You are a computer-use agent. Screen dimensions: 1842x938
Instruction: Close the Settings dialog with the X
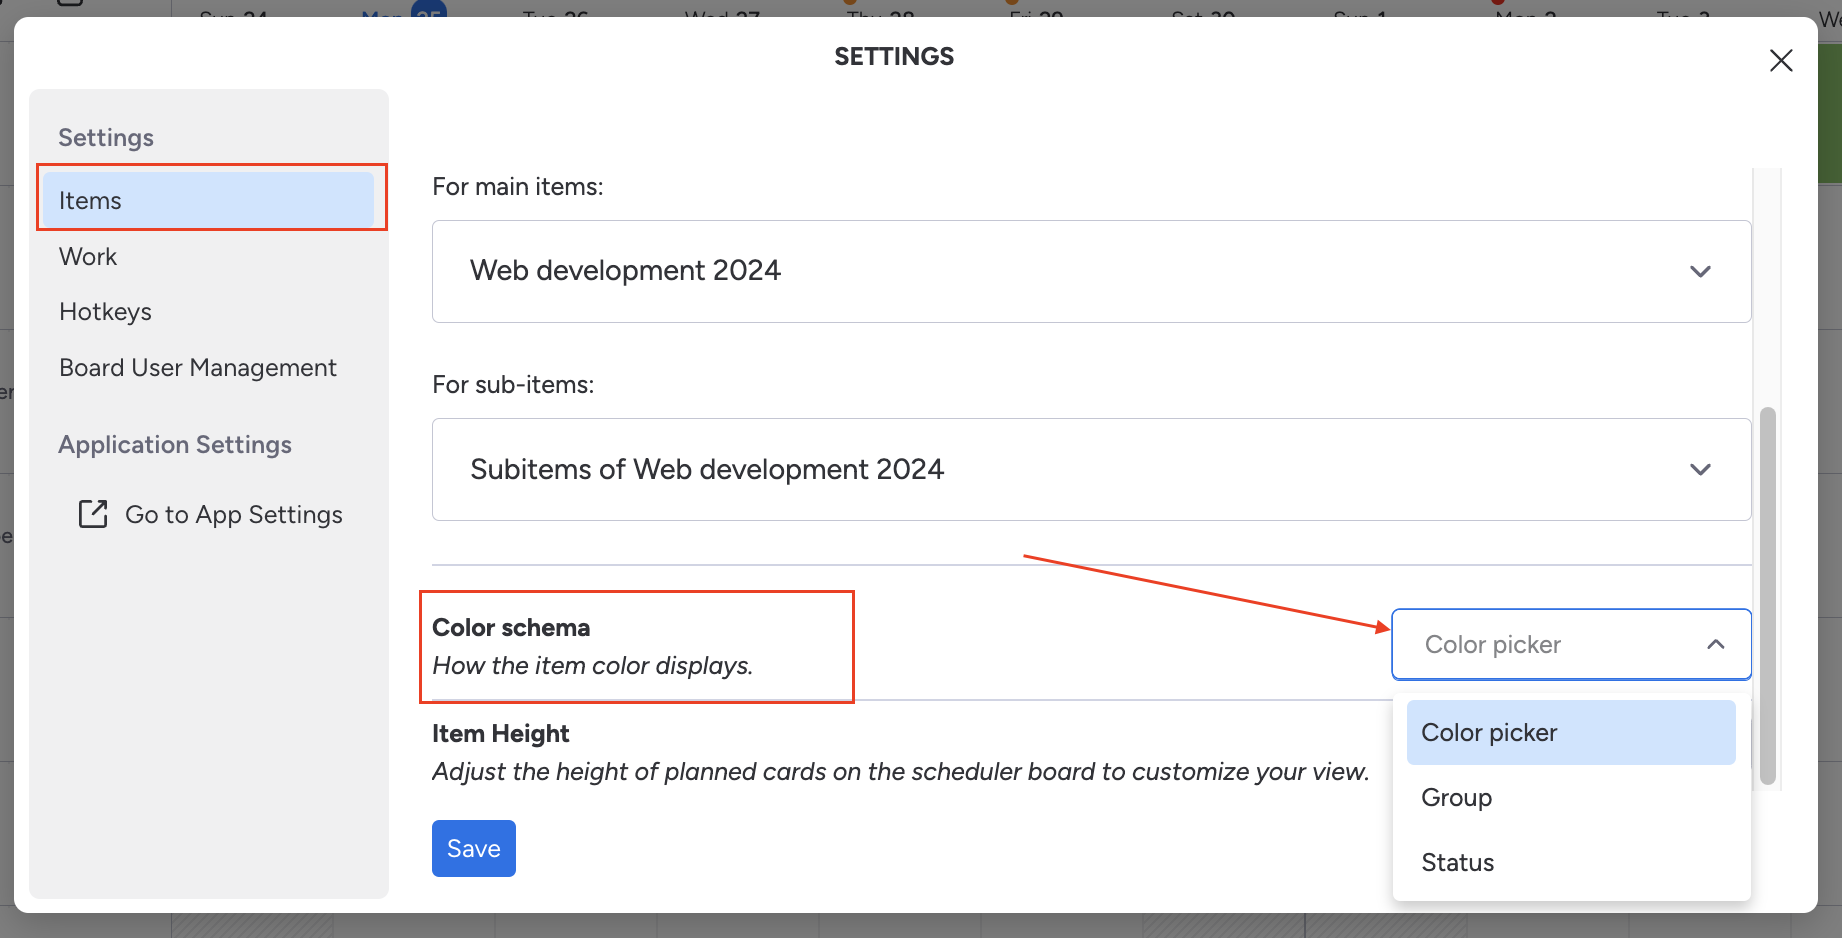click(1780, 61)
